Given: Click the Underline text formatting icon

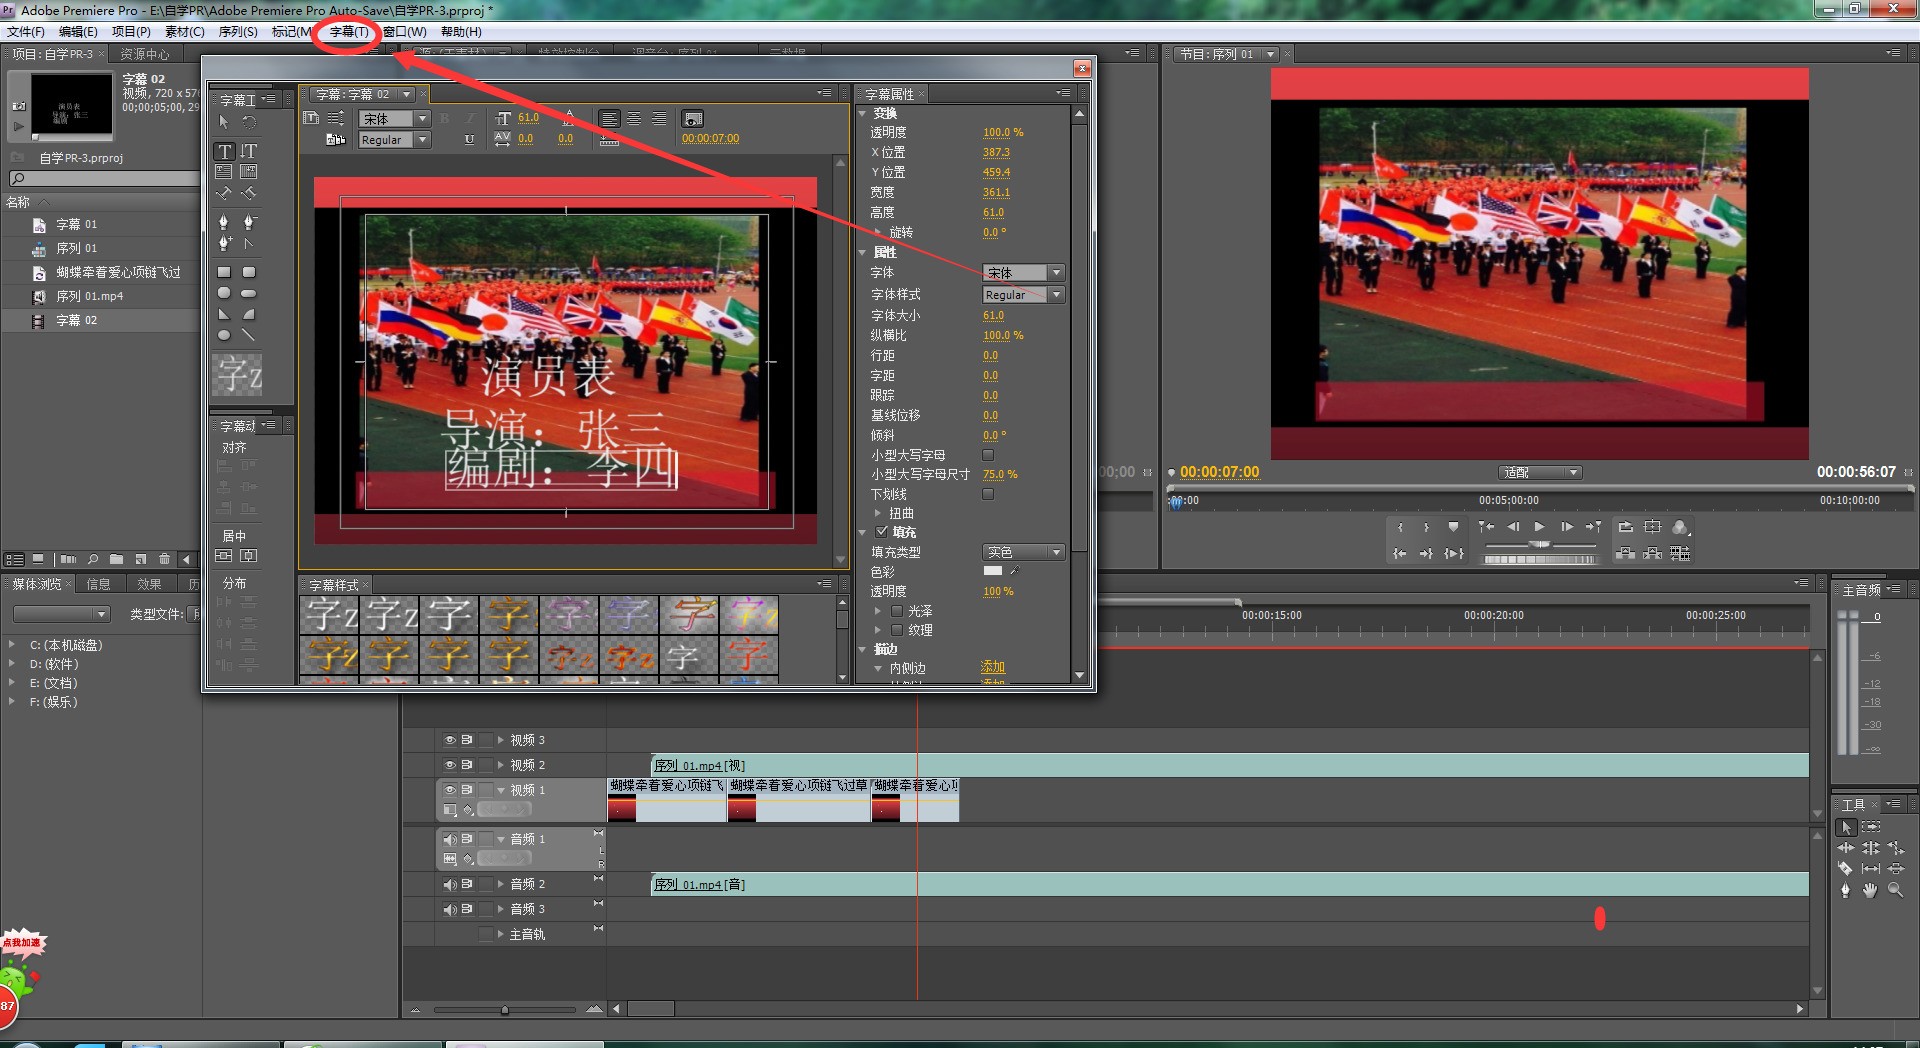Looking at the screenshot, I should pyautogui.click(x=469, y=140).
